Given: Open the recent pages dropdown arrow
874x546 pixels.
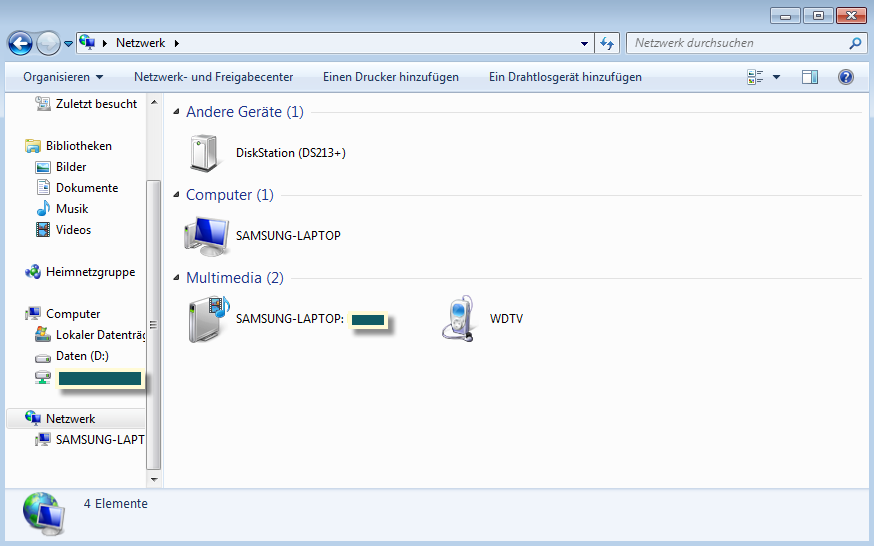Looking at the screenshot, I should pyautogui.click(x=68, y=43).
